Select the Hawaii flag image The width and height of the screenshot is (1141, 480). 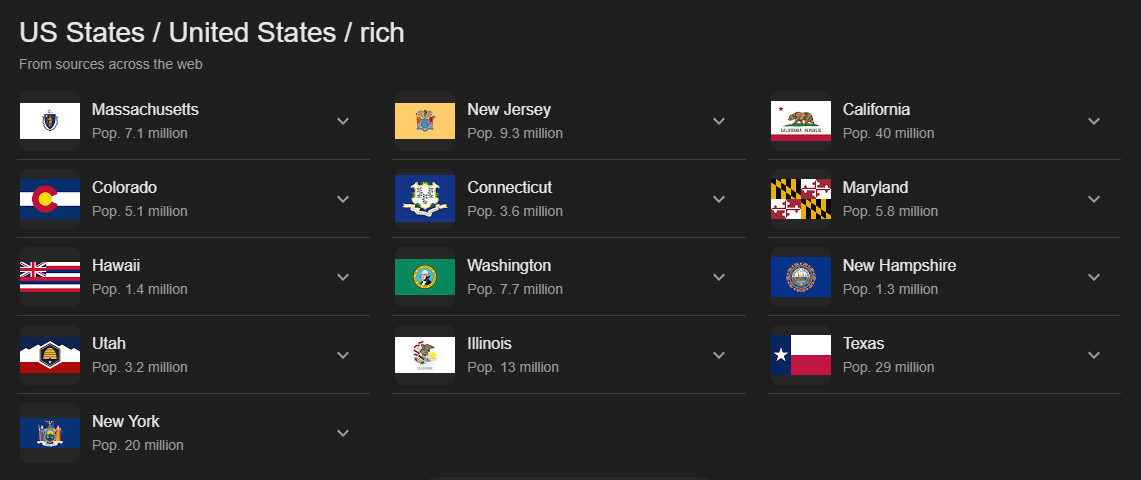49,276
